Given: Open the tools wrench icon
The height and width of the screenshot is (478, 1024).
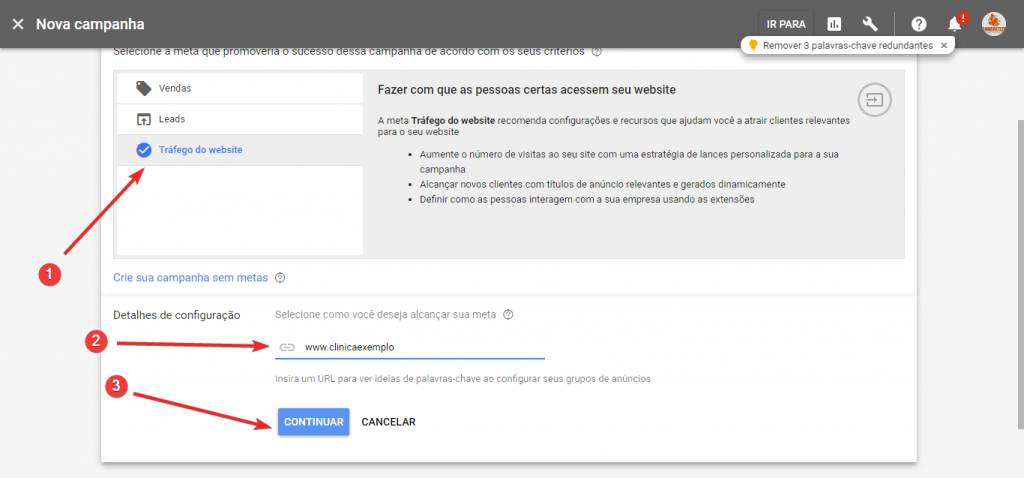Looking at the screenshot, I should pyautogui.click(x=869, y=24).
